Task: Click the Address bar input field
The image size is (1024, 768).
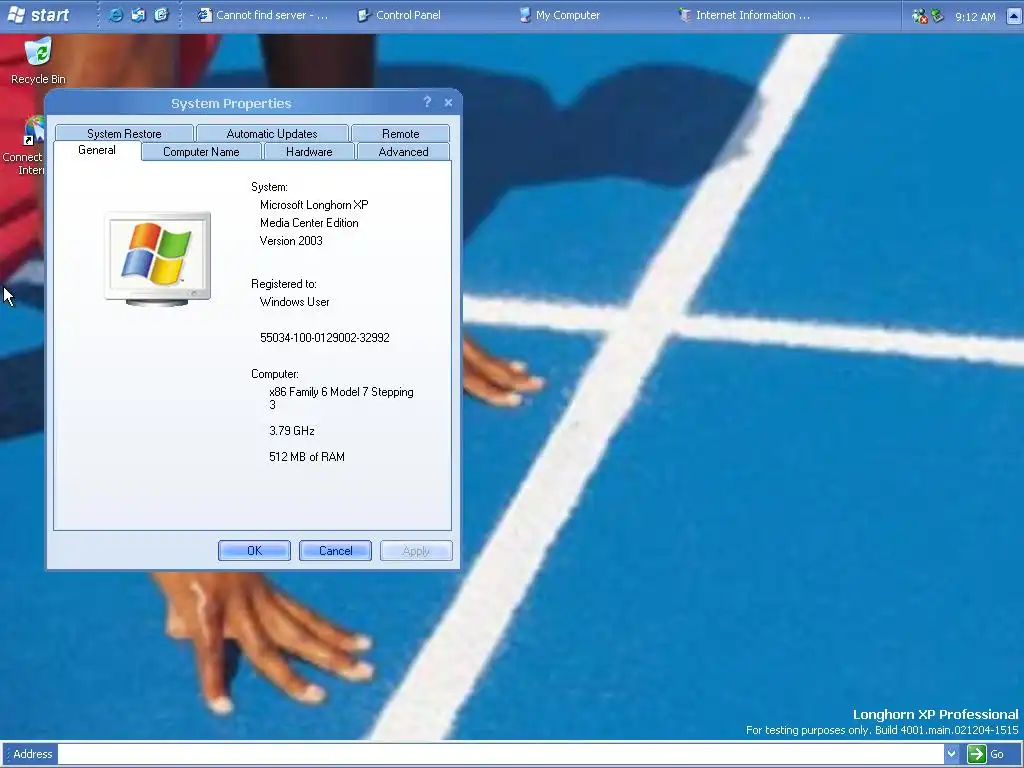Action: (x=500, y=754)
